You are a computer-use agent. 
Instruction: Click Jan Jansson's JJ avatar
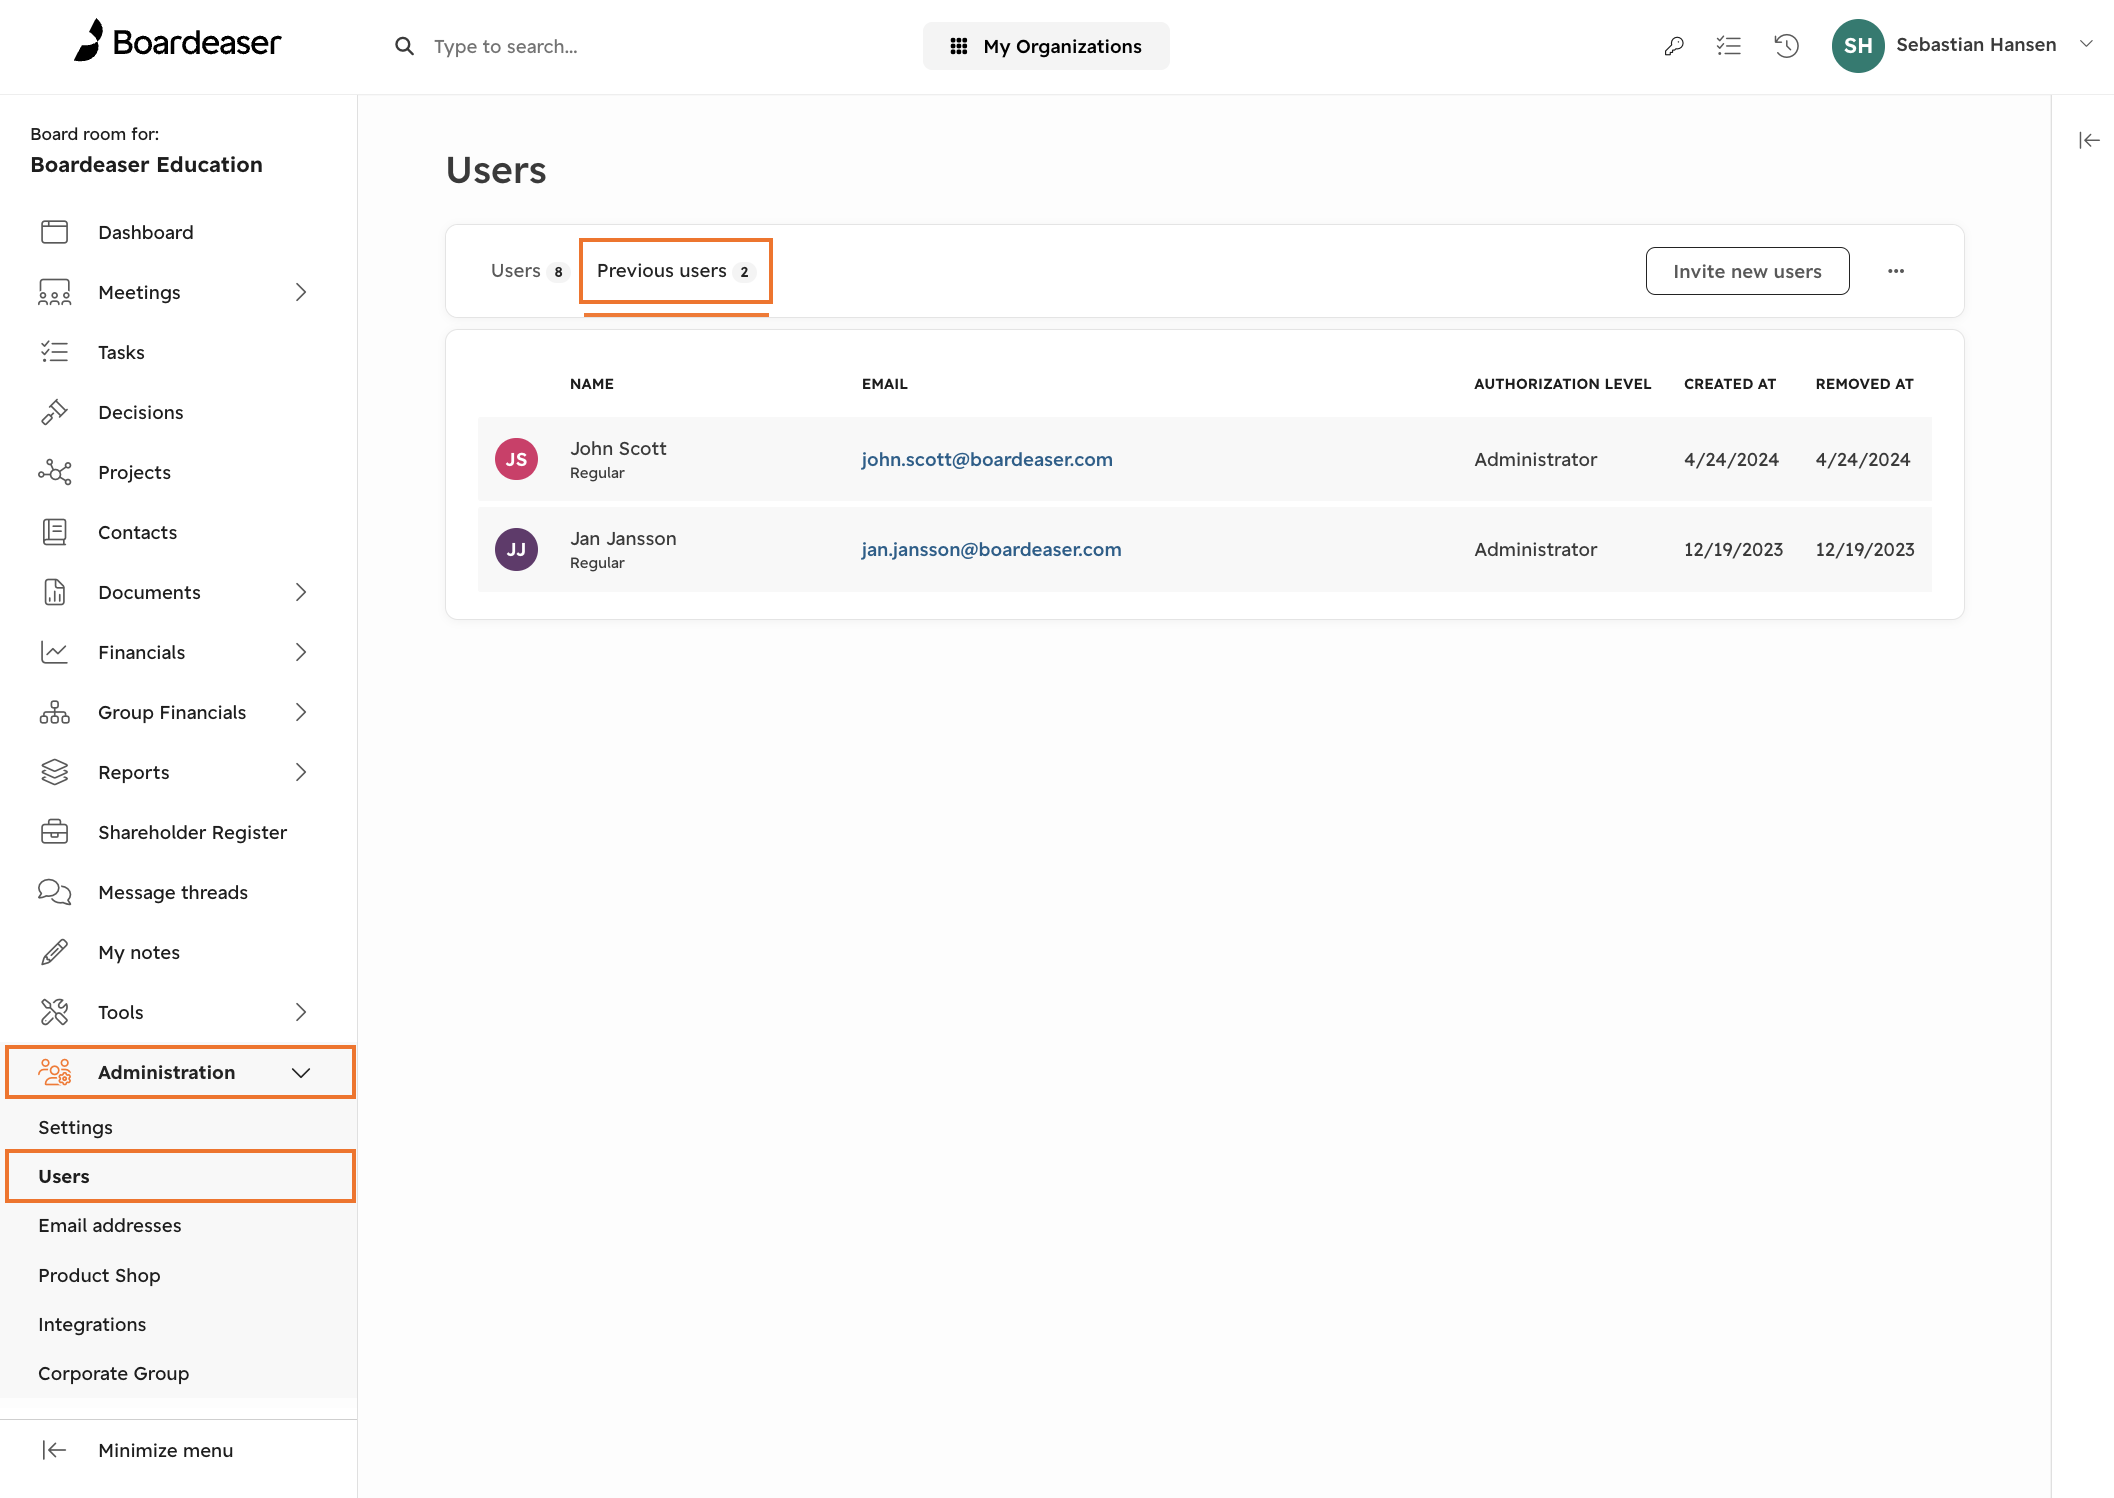(x=516, y=549)
